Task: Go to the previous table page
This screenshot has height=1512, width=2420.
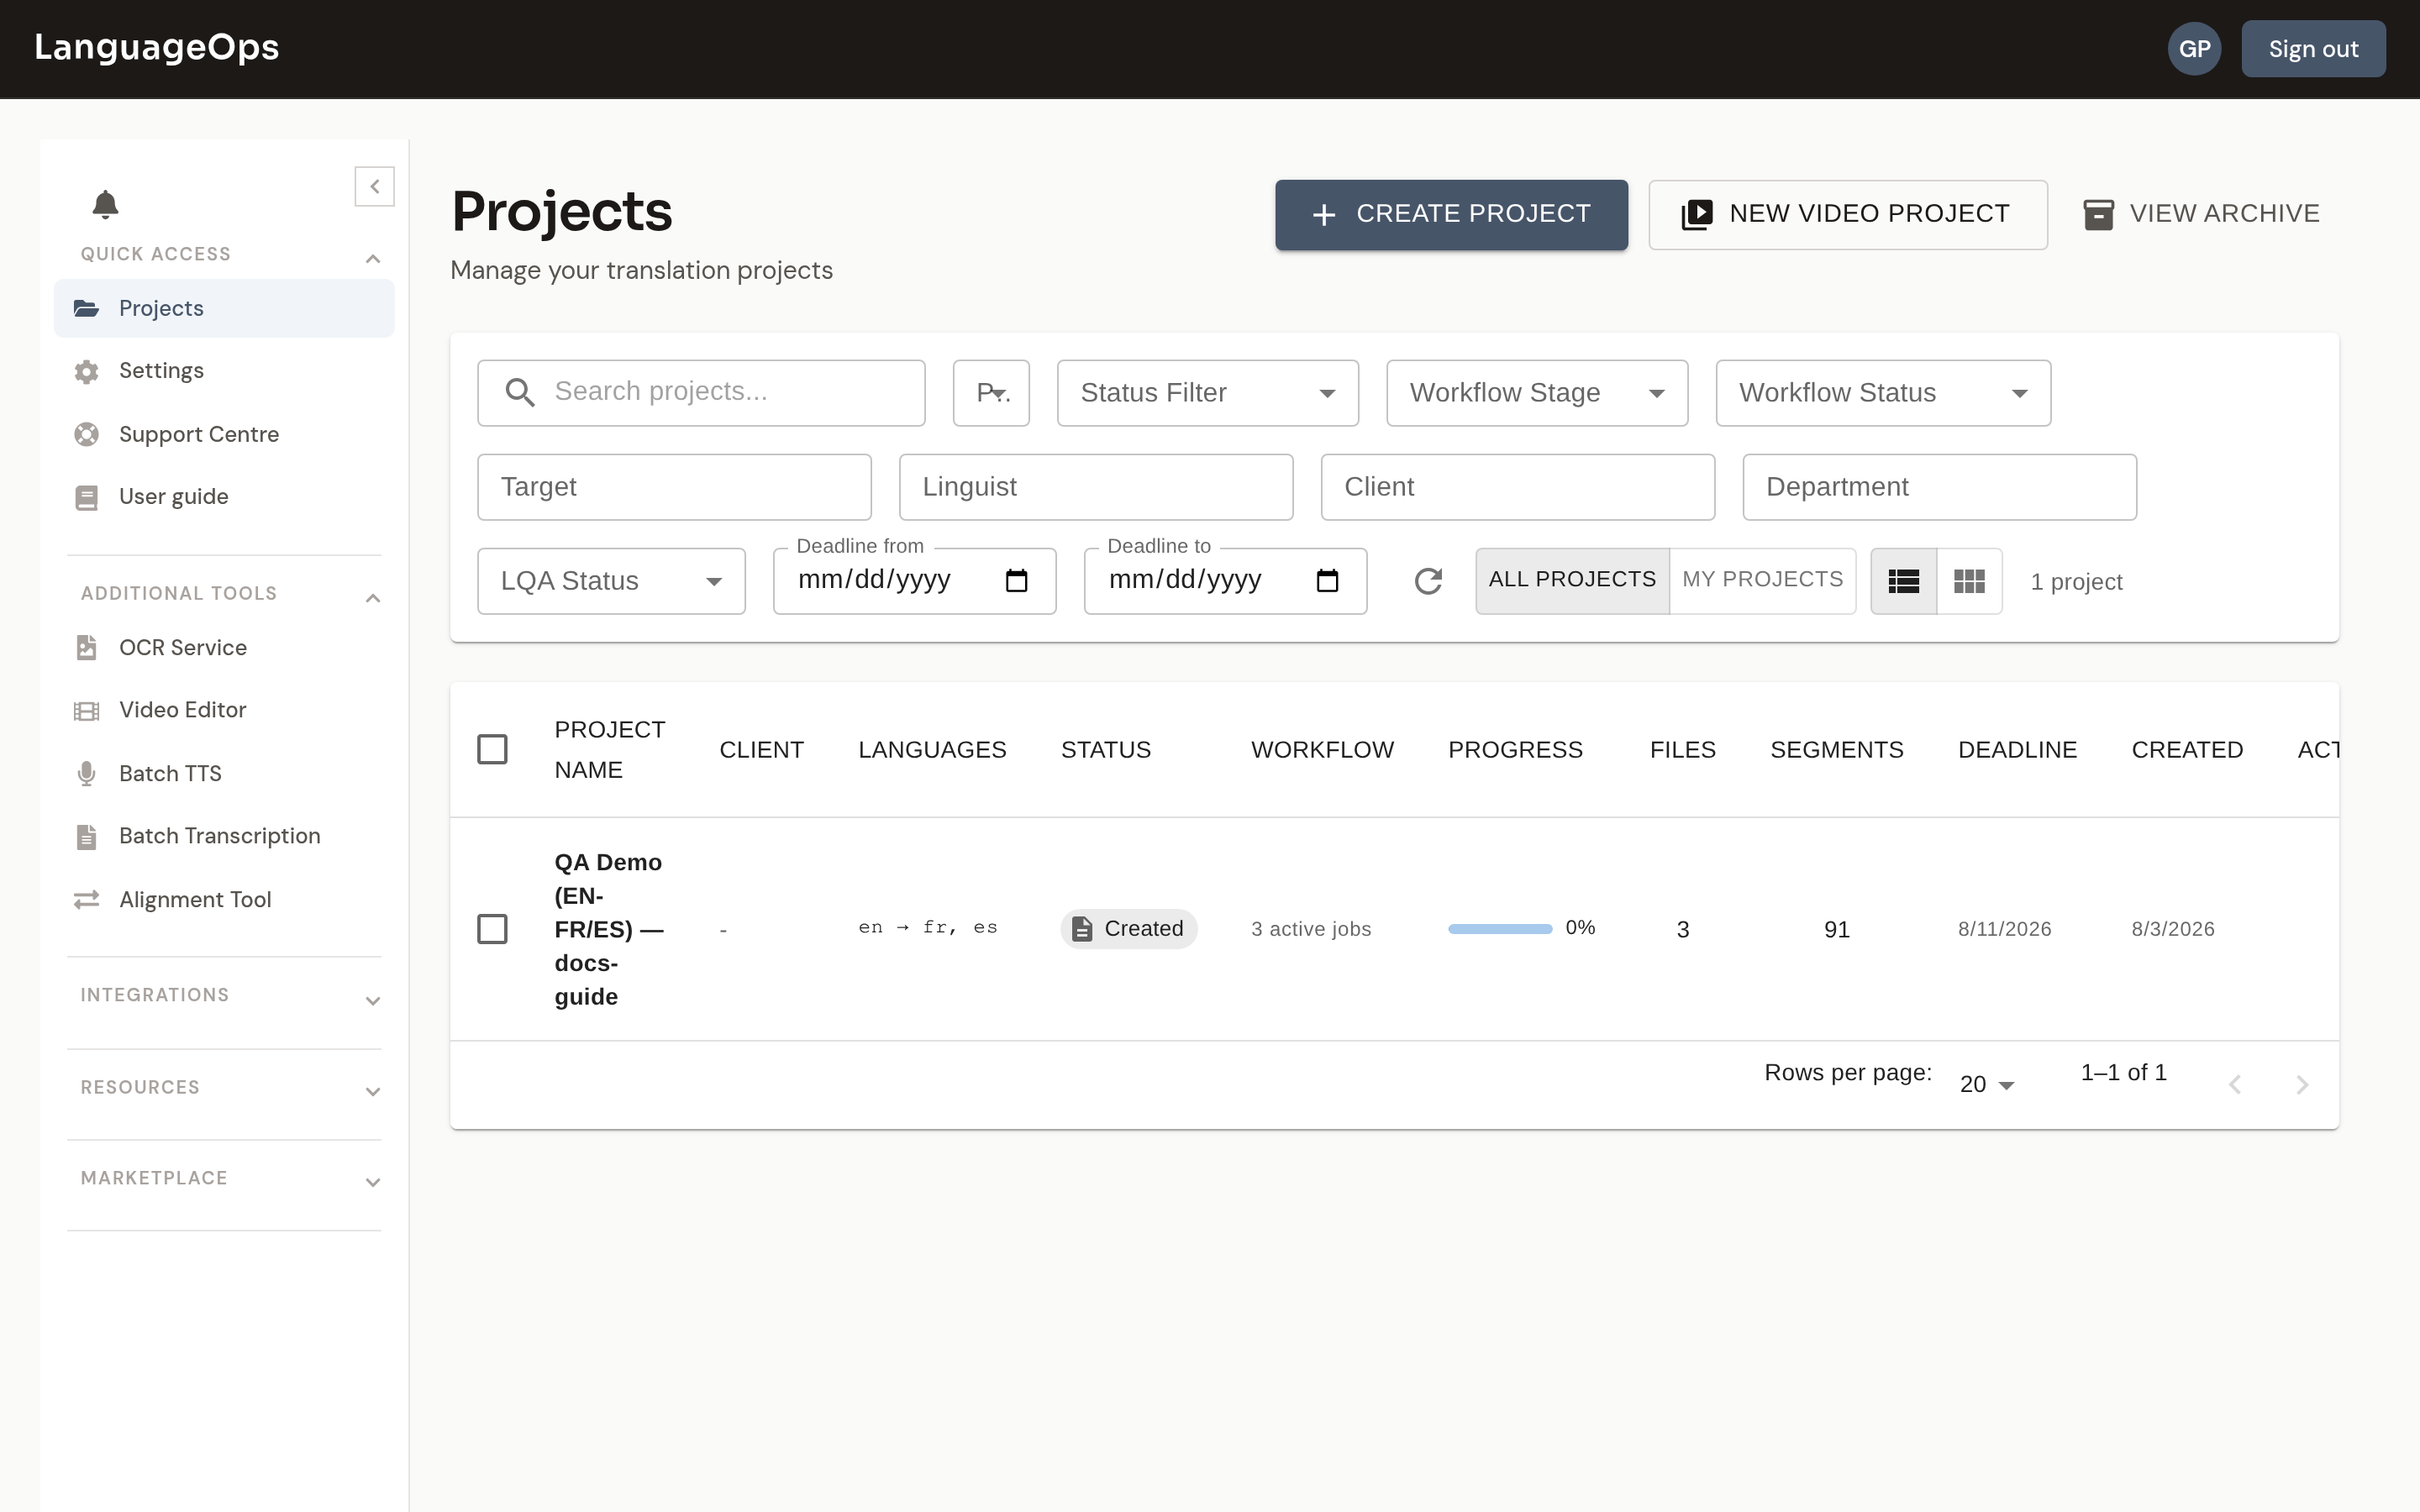Action: click(x=2235, y=1085)
